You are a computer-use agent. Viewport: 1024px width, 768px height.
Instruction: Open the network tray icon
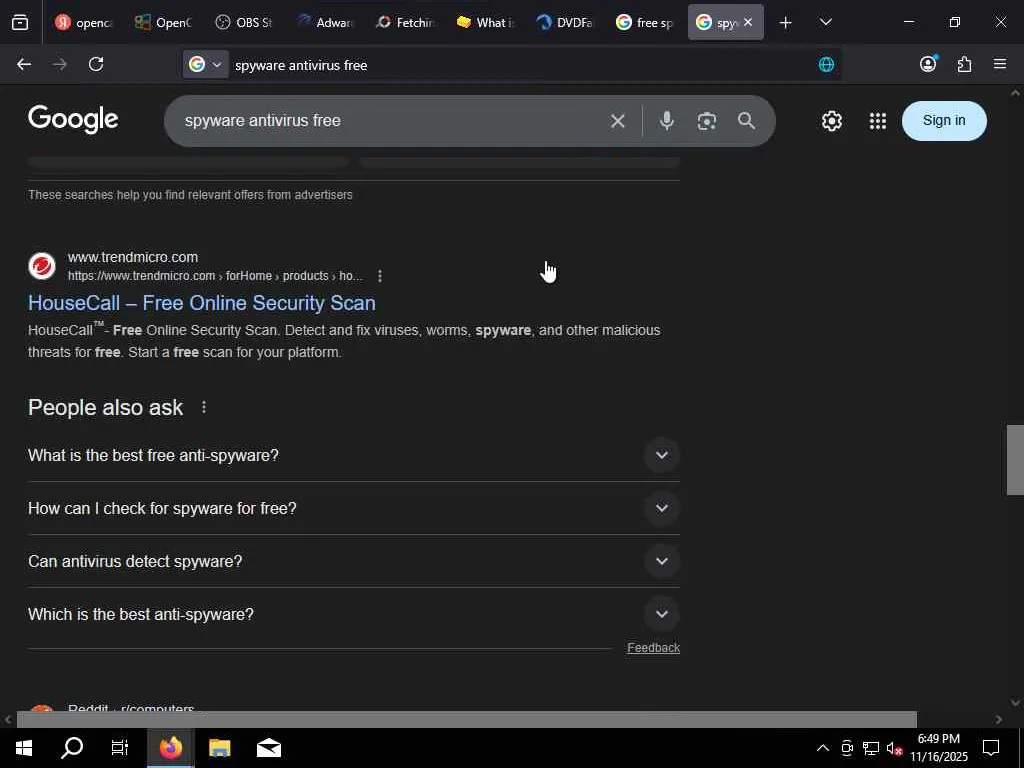click(871, 748)
